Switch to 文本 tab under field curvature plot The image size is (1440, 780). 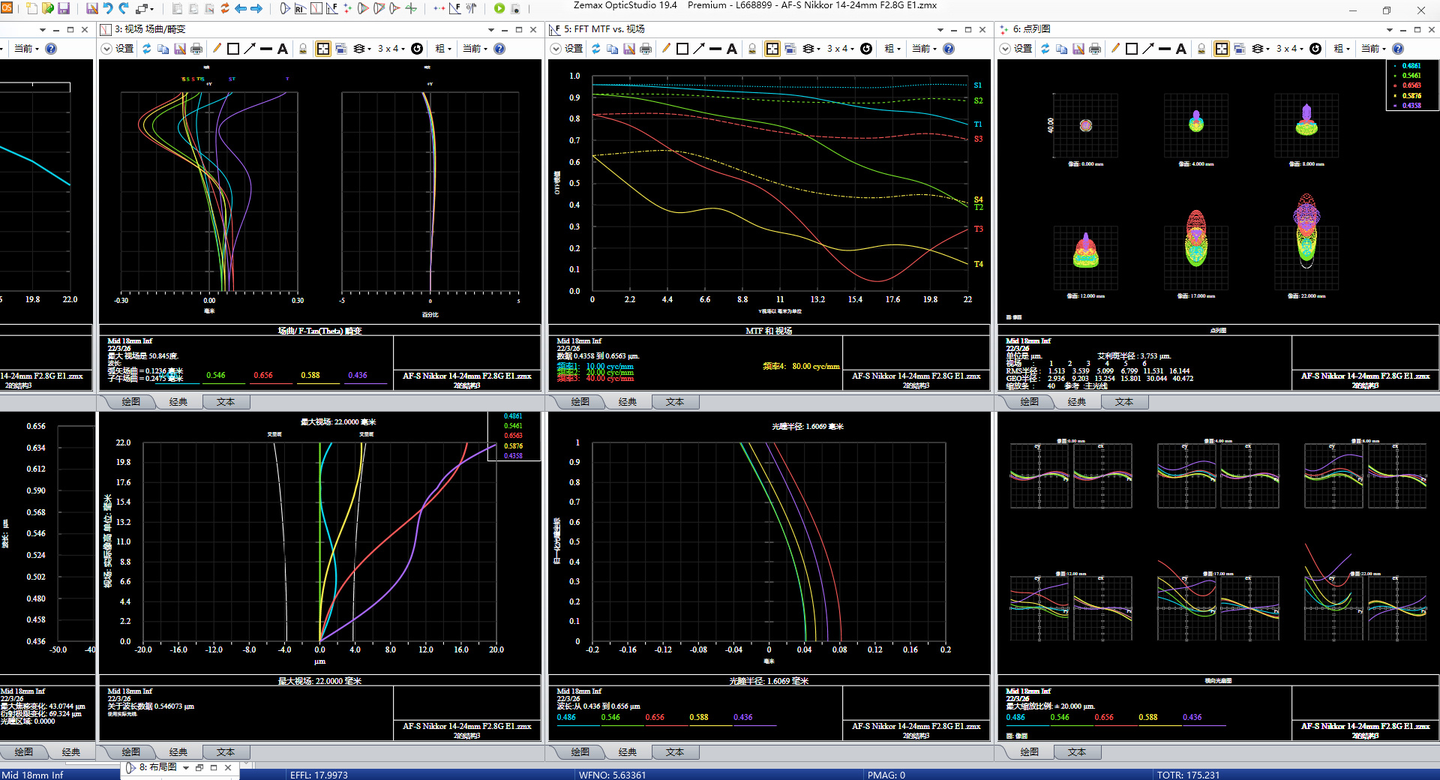point(225,402)
